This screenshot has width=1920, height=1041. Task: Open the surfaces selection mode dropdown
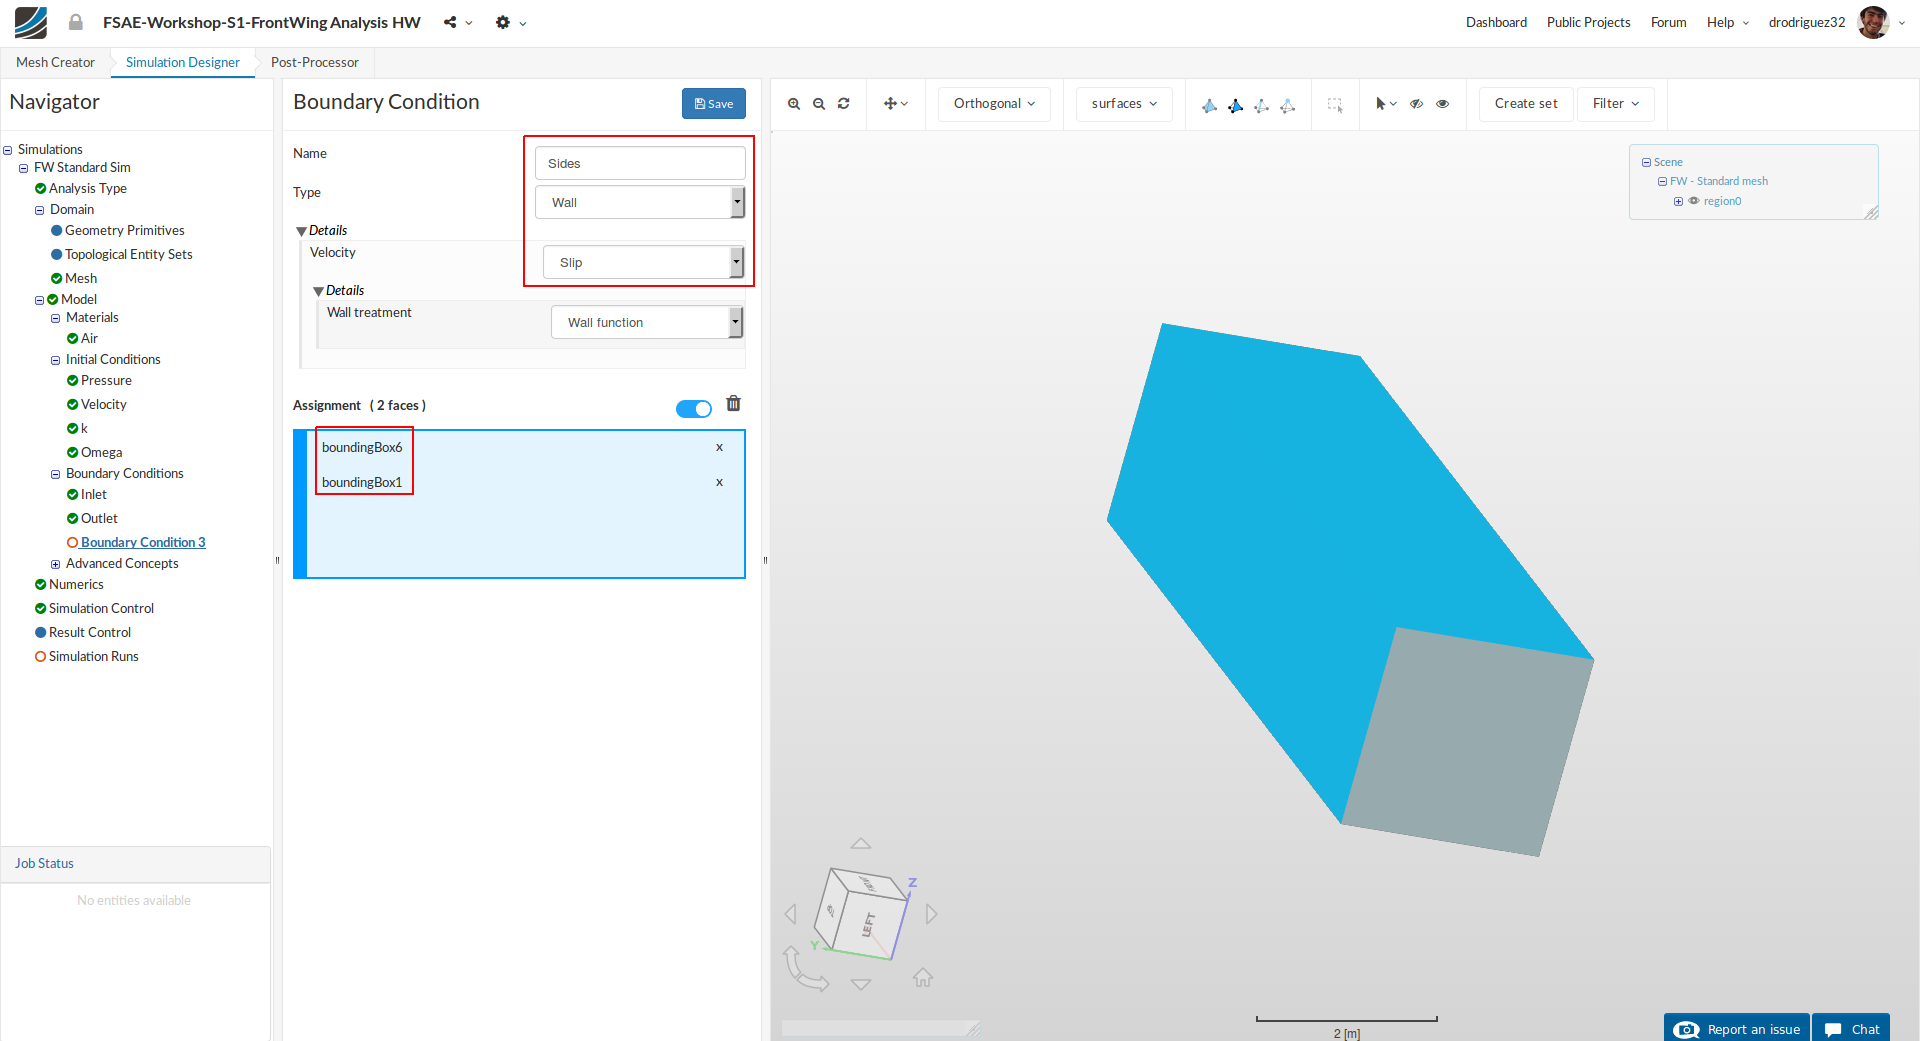pyautogui.click(x=1124, y=104)
